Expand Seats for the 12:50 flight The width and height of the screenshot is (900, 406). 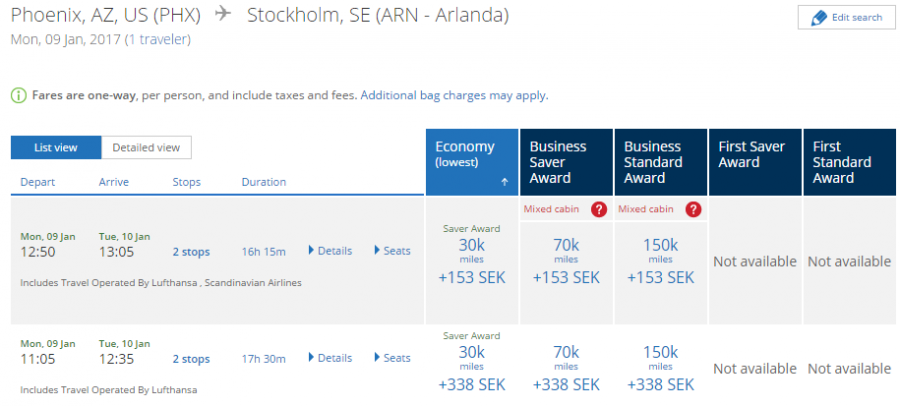coord(393,251)
